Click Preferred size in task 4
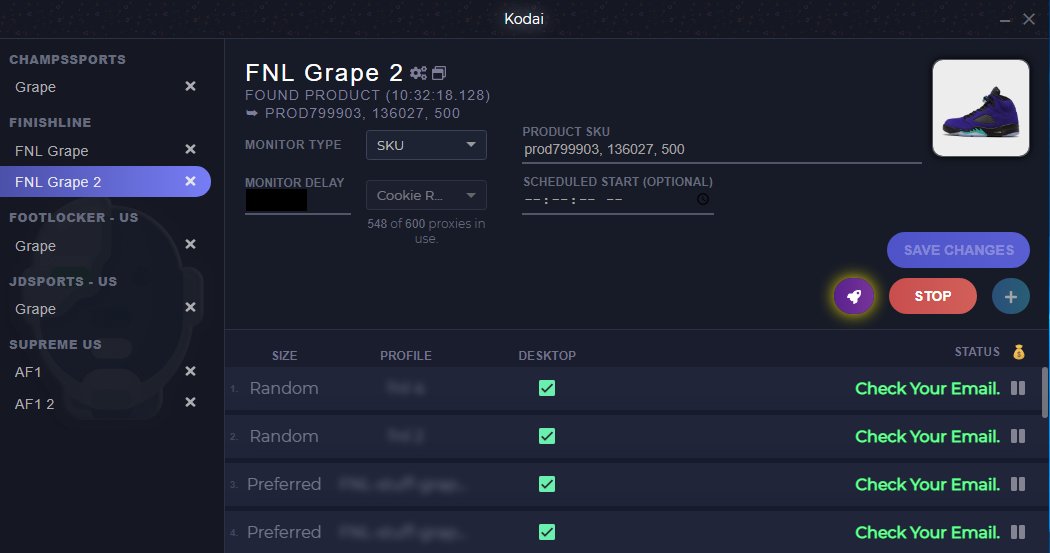 click(x=284, y=532)
